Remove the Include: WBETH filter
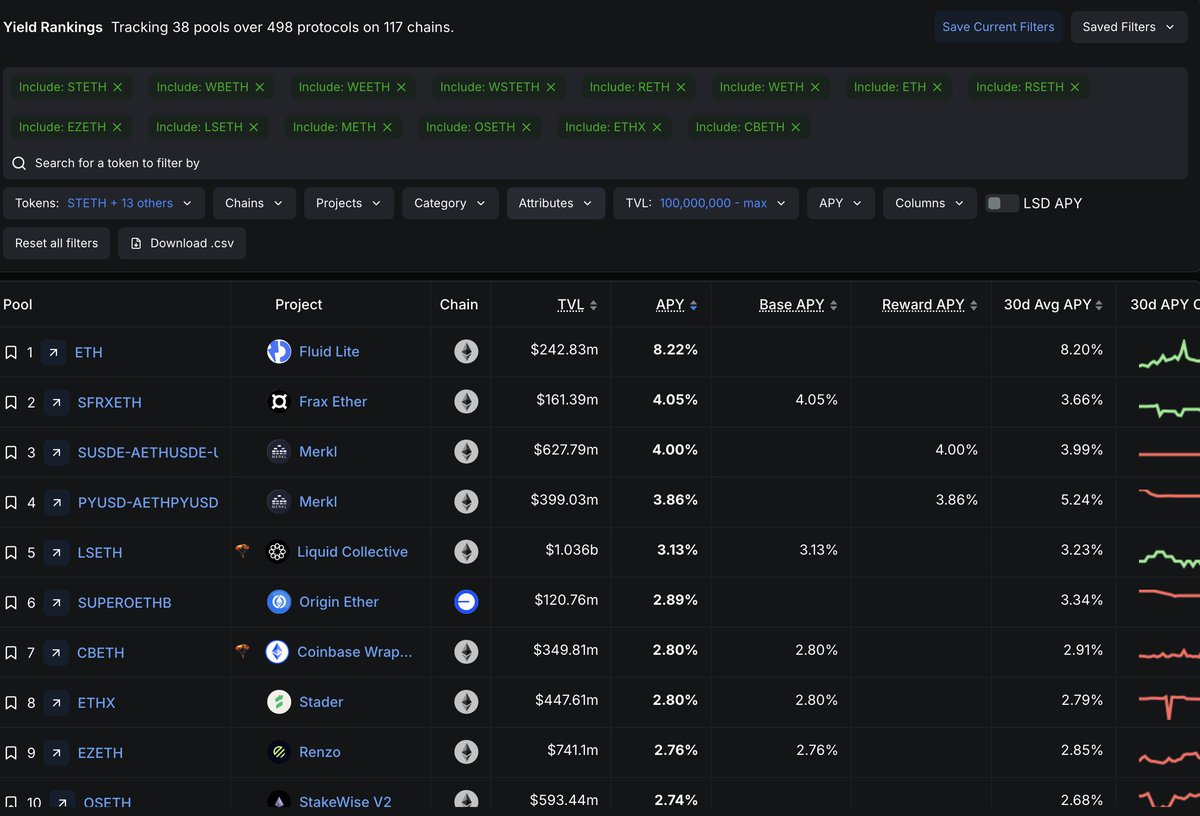1200x816 pixels. (x=259, y=87)
